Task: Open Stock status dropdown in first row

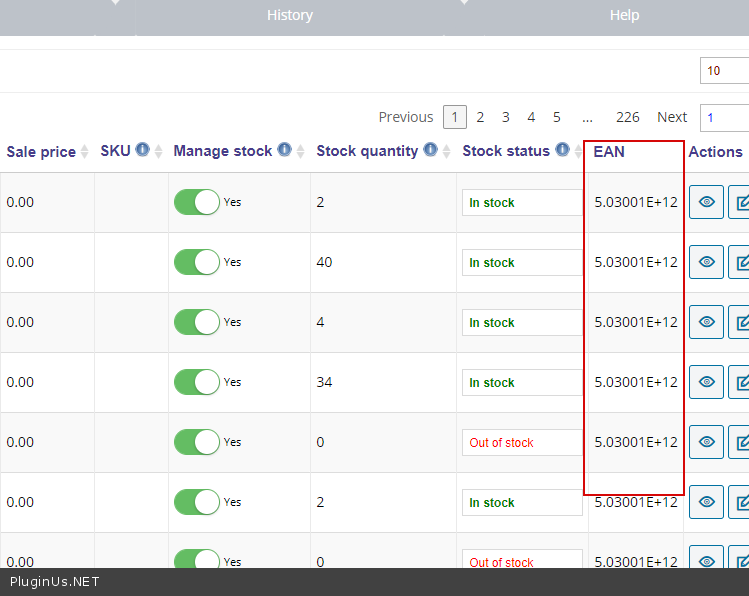Action: [x=521, y=202]
